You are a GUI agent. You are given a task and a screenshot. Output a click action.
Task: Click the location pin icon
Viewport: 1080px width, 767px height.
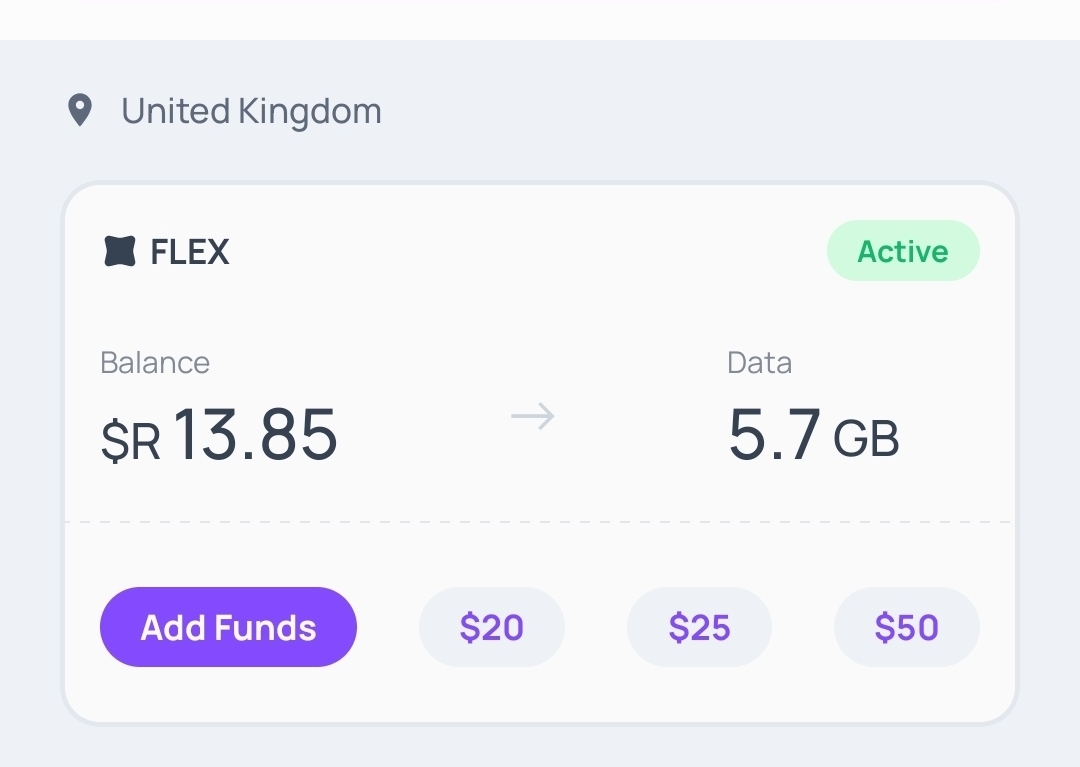80,110
